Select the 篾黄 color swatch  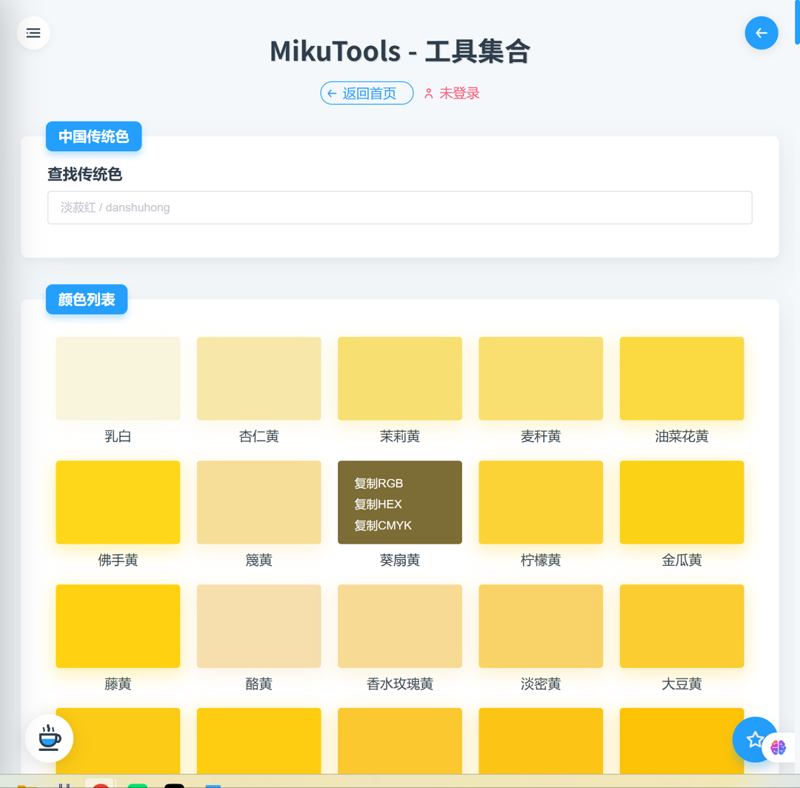[x=259, y=502]
